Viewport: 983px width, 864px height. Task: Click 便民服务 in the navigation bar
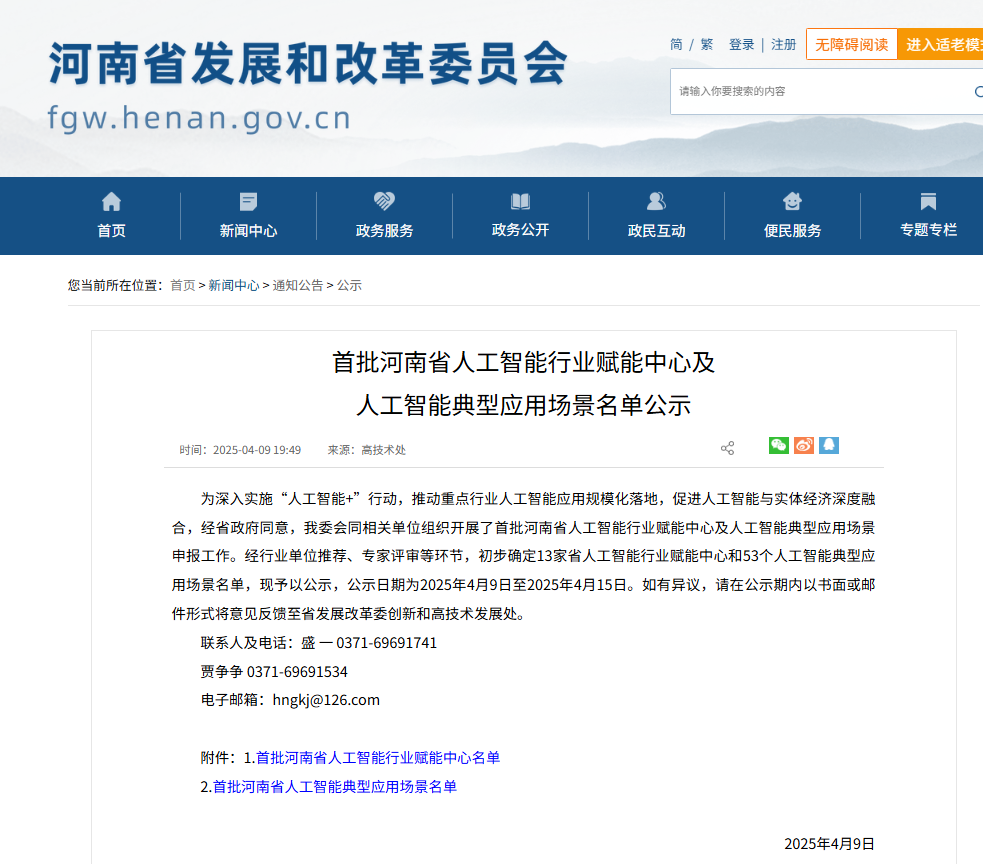pyautogui.click(x=792, y=215)
